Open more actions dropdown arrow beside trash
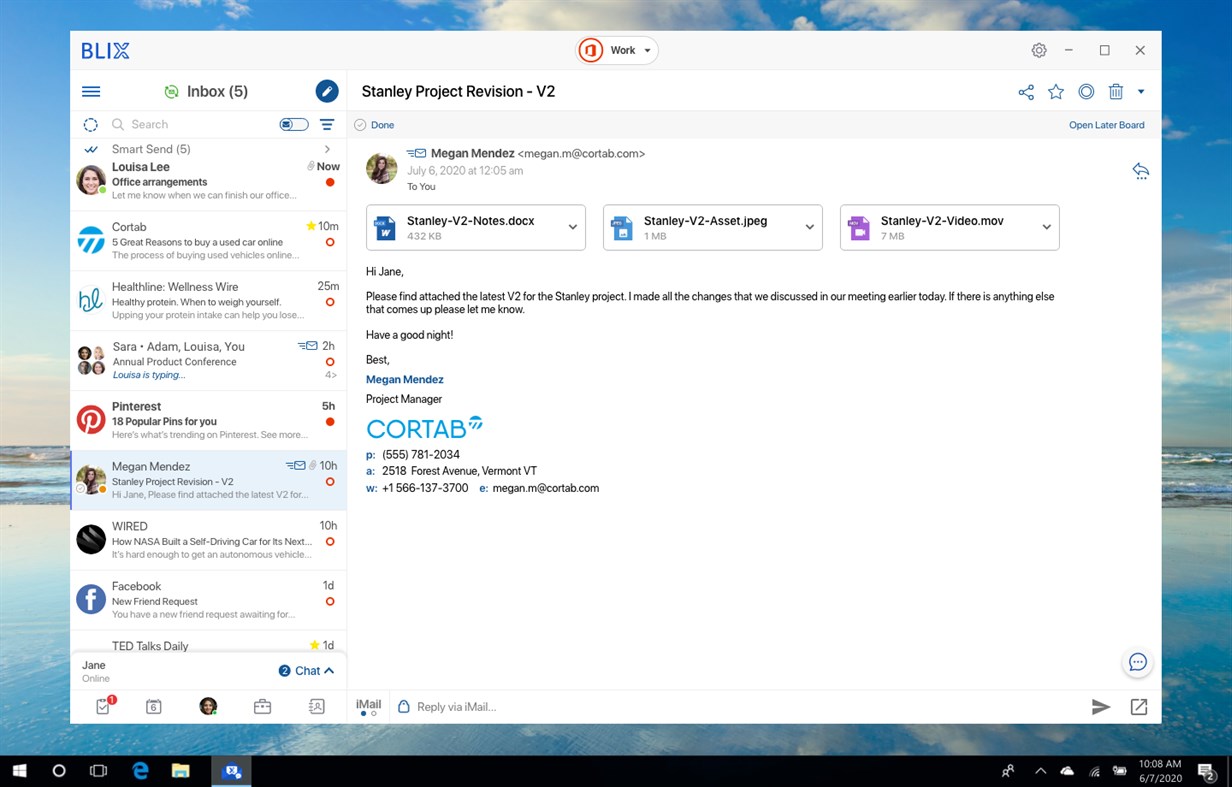 coord(1141,92)
